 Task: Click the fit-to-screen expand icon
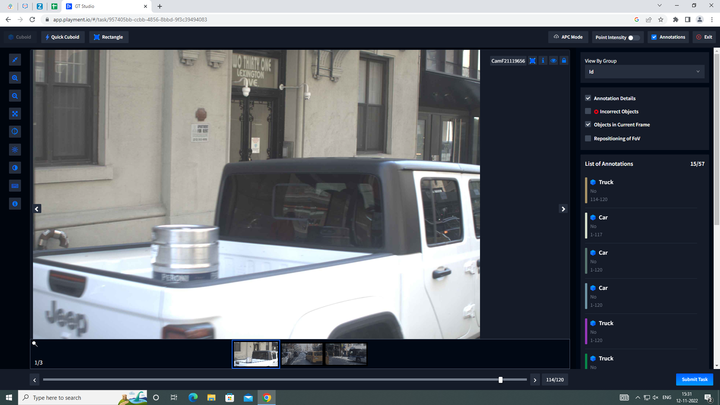pos(15,114)
